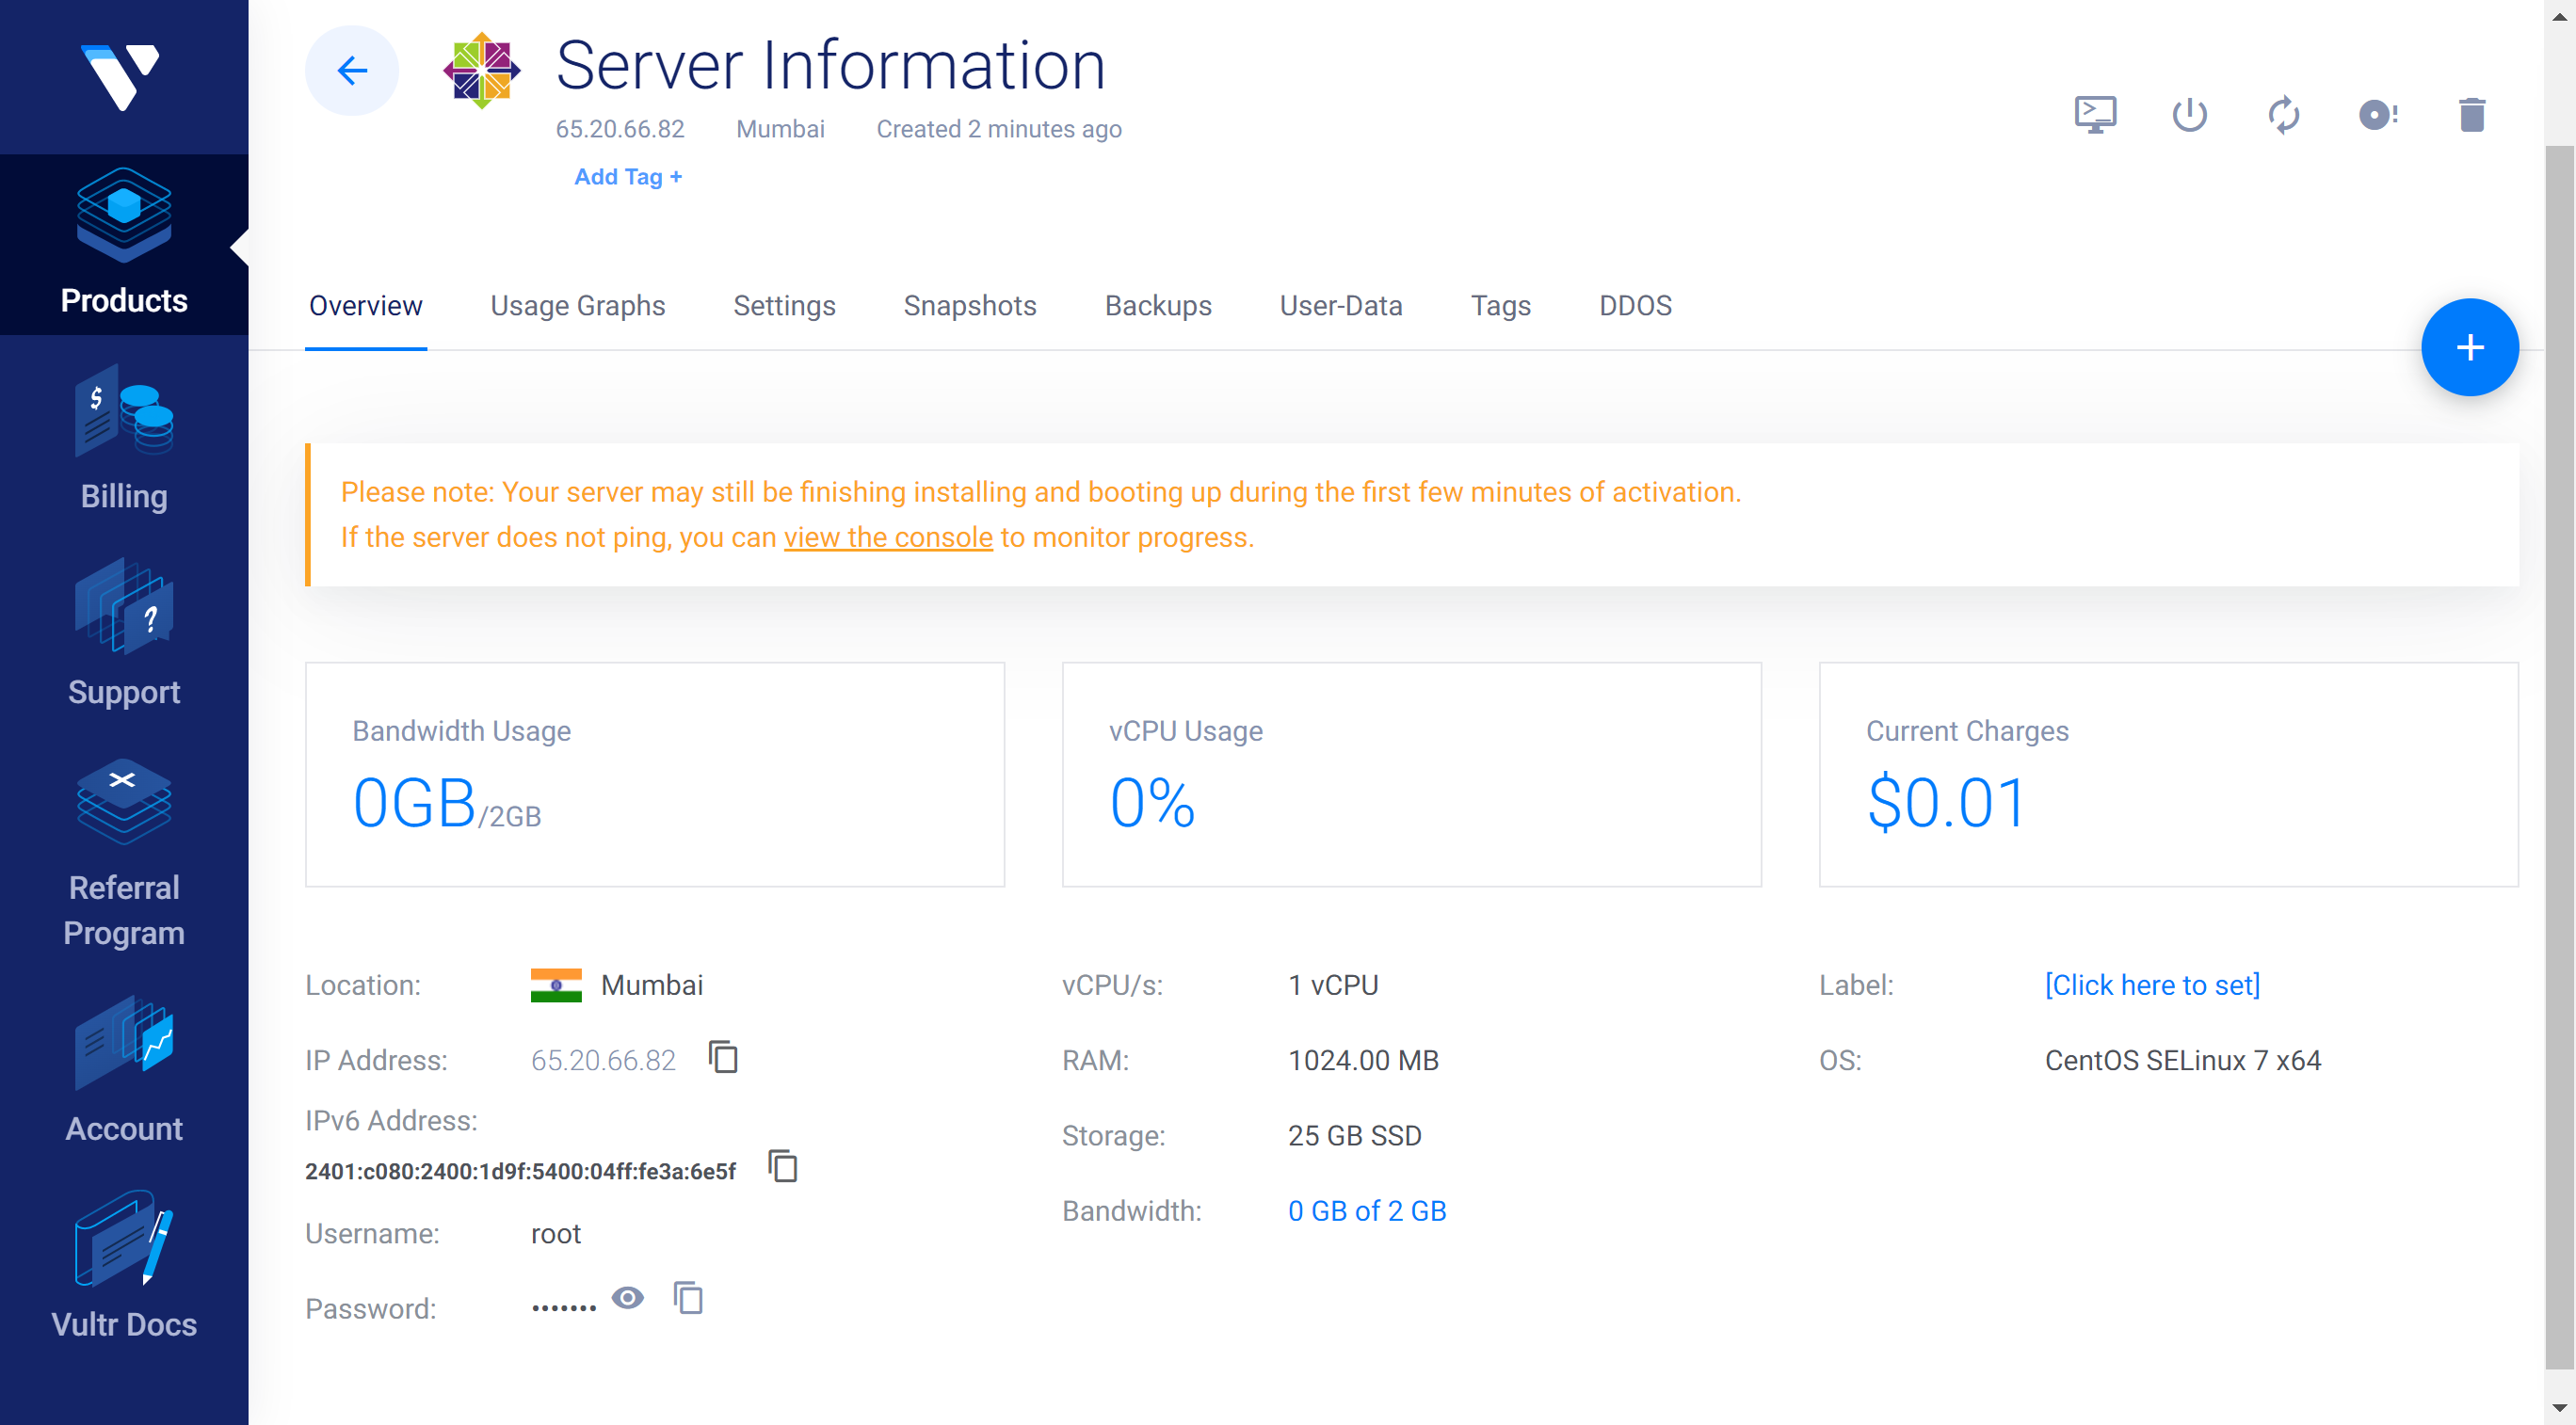2576x1425 pixels.
Task: Go back using the arrow button
Action: click(352, 71)
